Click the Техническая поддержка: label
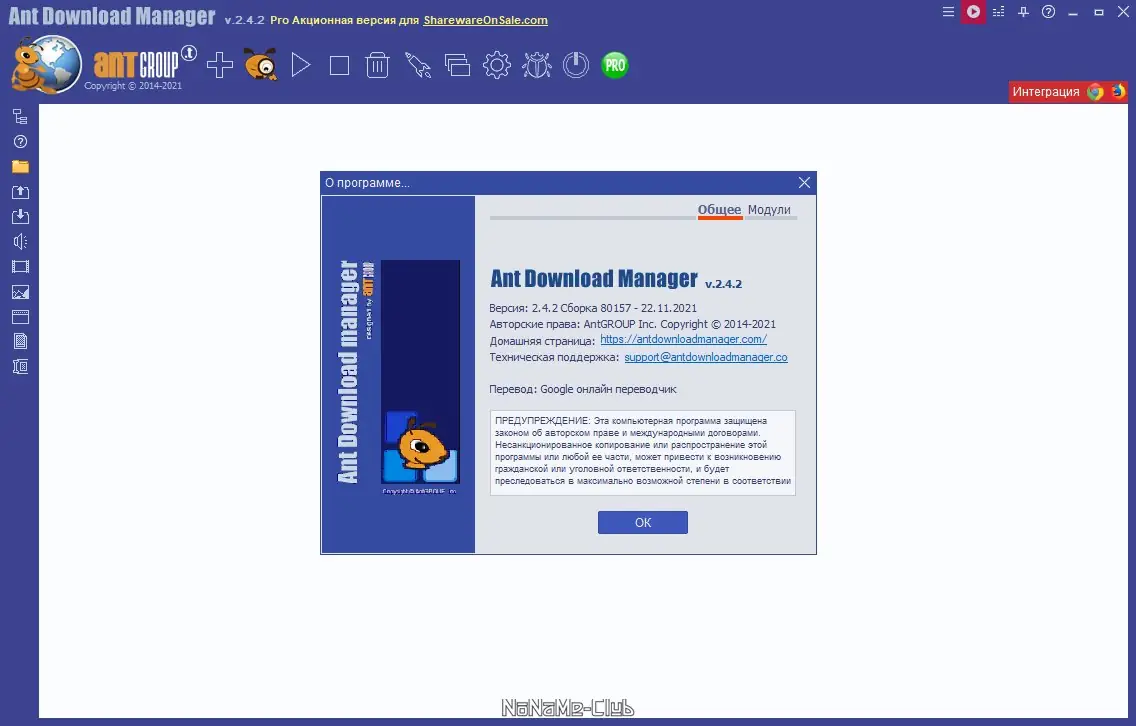This screenshot has height=726, width=1136. pyautogui.click(x=554, y=357)
